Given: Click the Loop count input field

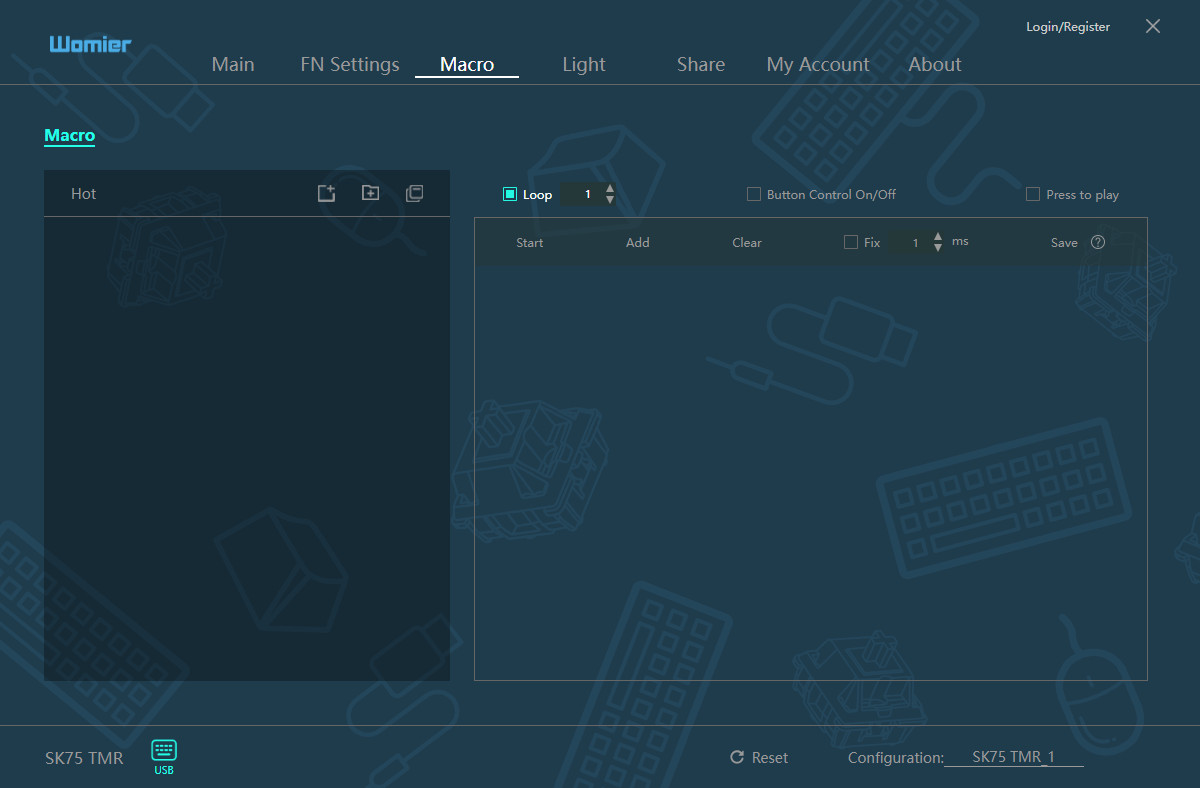Looking at the screenshot, I should 587,194.
